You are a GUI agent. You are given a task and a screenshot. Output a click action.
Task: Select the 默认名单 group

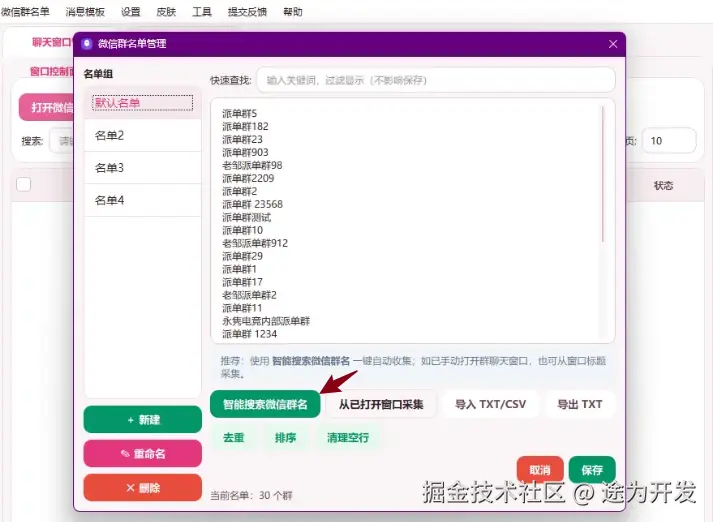[x=143, y=103]
